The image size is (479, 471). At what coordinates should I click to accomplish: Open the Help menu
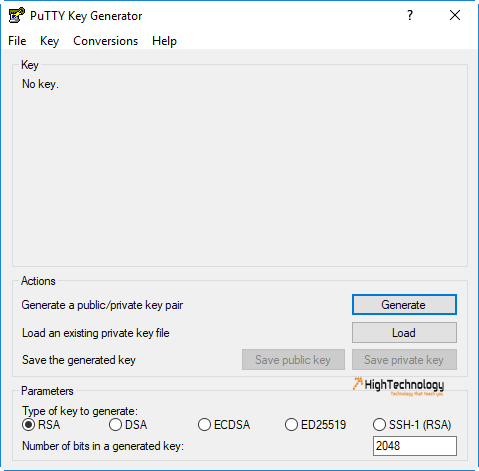164,41
